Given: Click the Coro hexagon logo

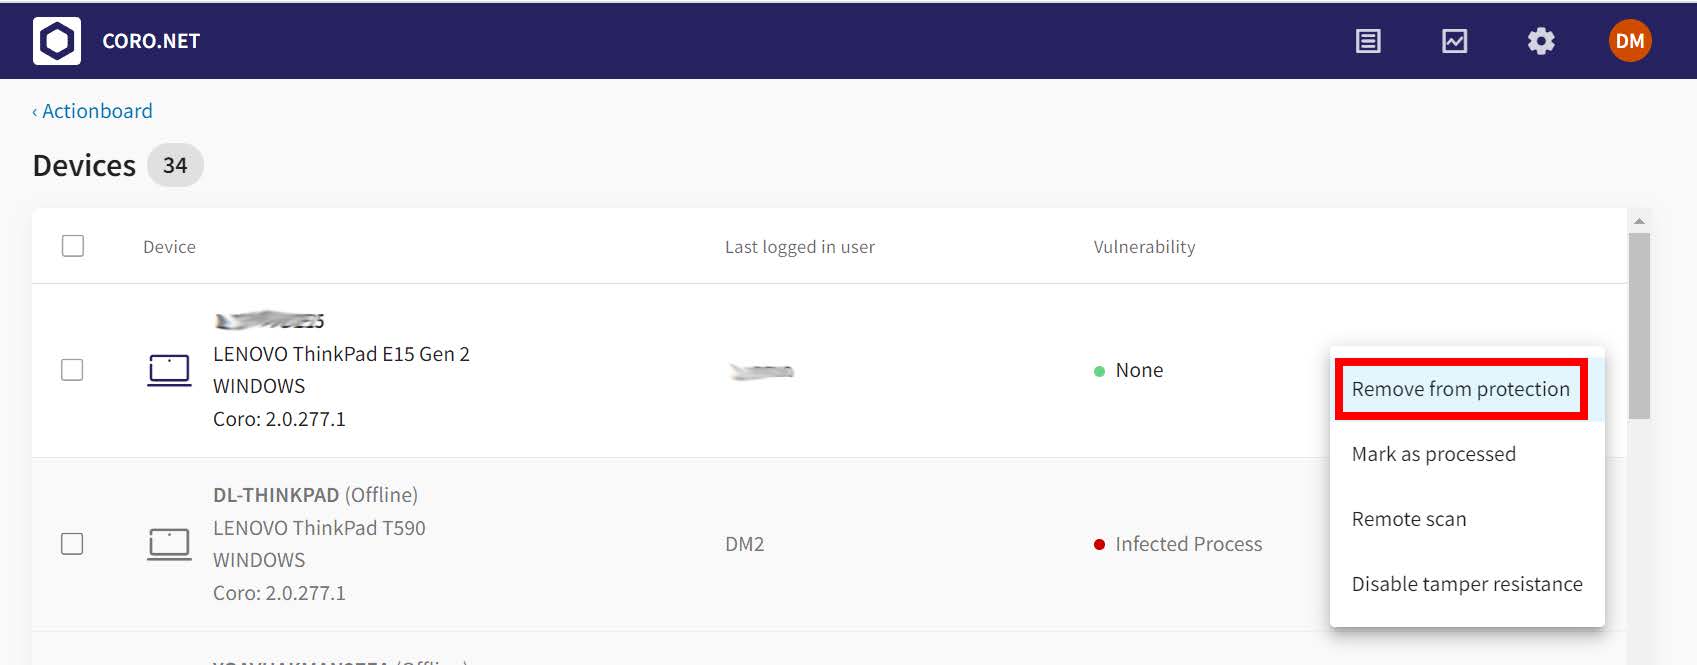Looking at the screenshot, I should (x=57, y=41).
